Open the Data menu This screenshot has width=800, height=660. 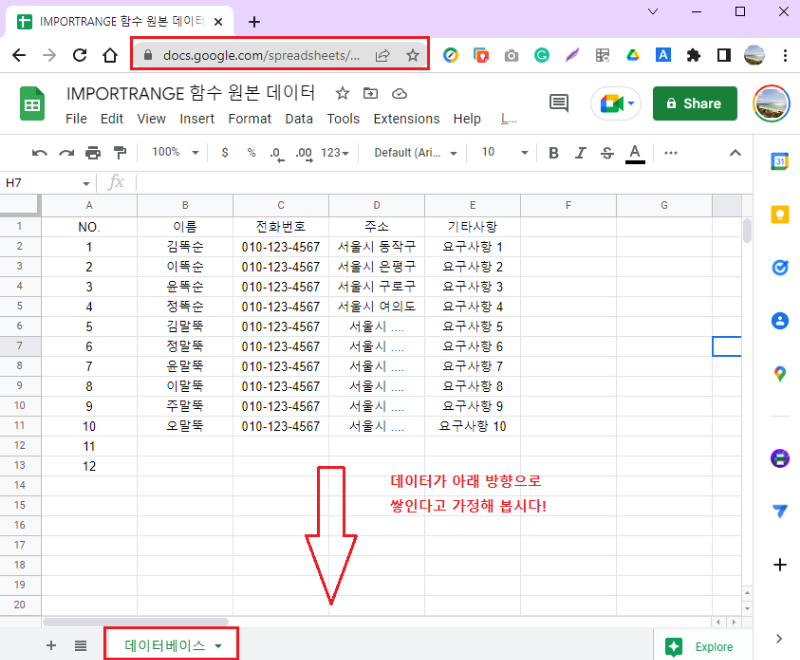[298, 118]
